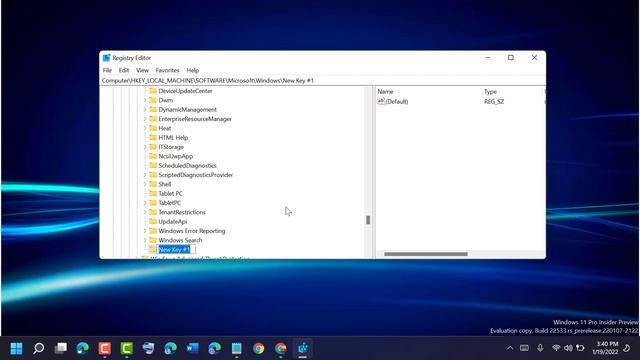Viewport: 640px width, 360px height.
Task: Click the Registry Editor title bar icon
Action: 107,58
